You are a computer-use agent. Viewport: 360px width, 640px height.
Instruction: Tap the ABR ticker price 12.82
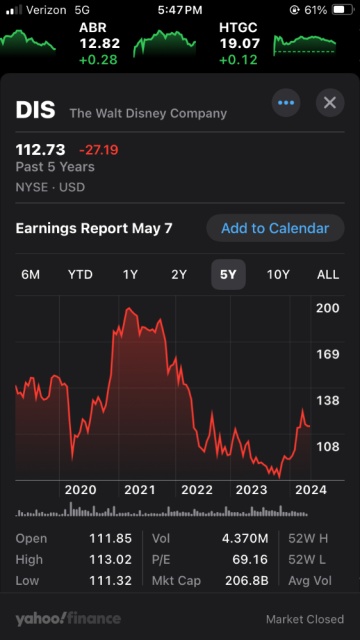click(100, 43)
